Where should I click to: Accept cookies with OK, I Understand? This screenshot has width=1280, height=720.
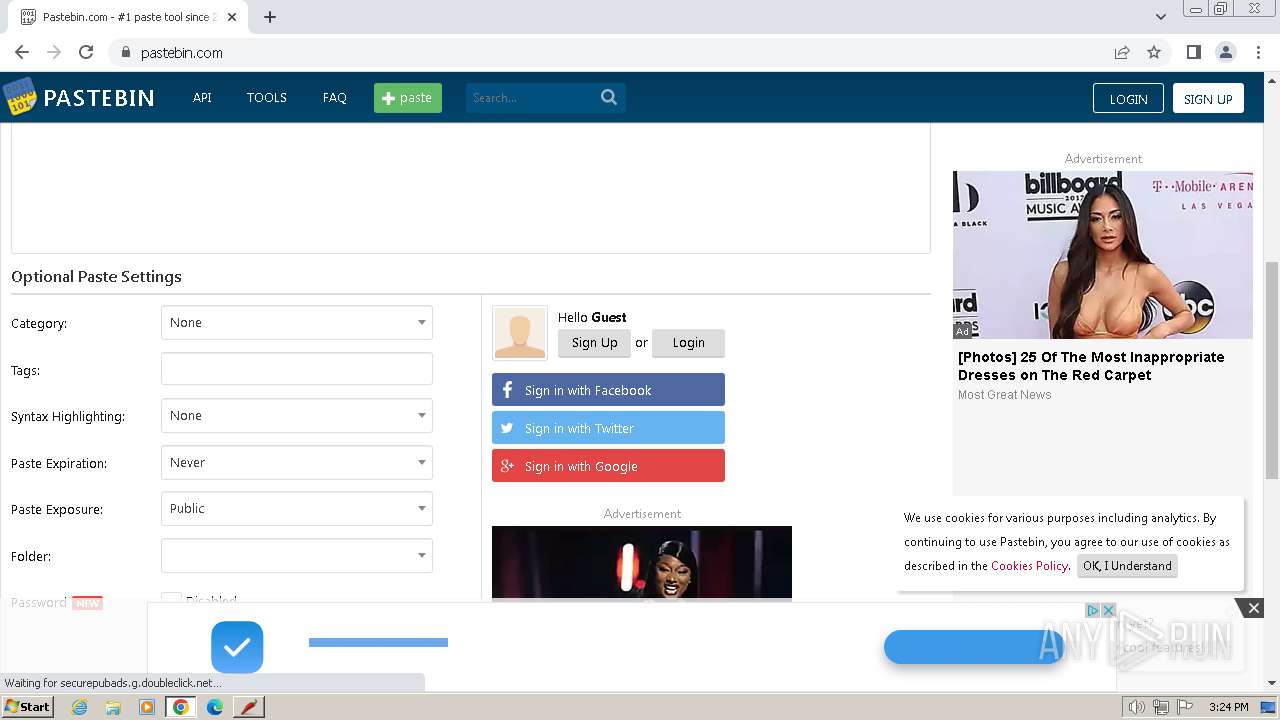tap(1127, 566)
